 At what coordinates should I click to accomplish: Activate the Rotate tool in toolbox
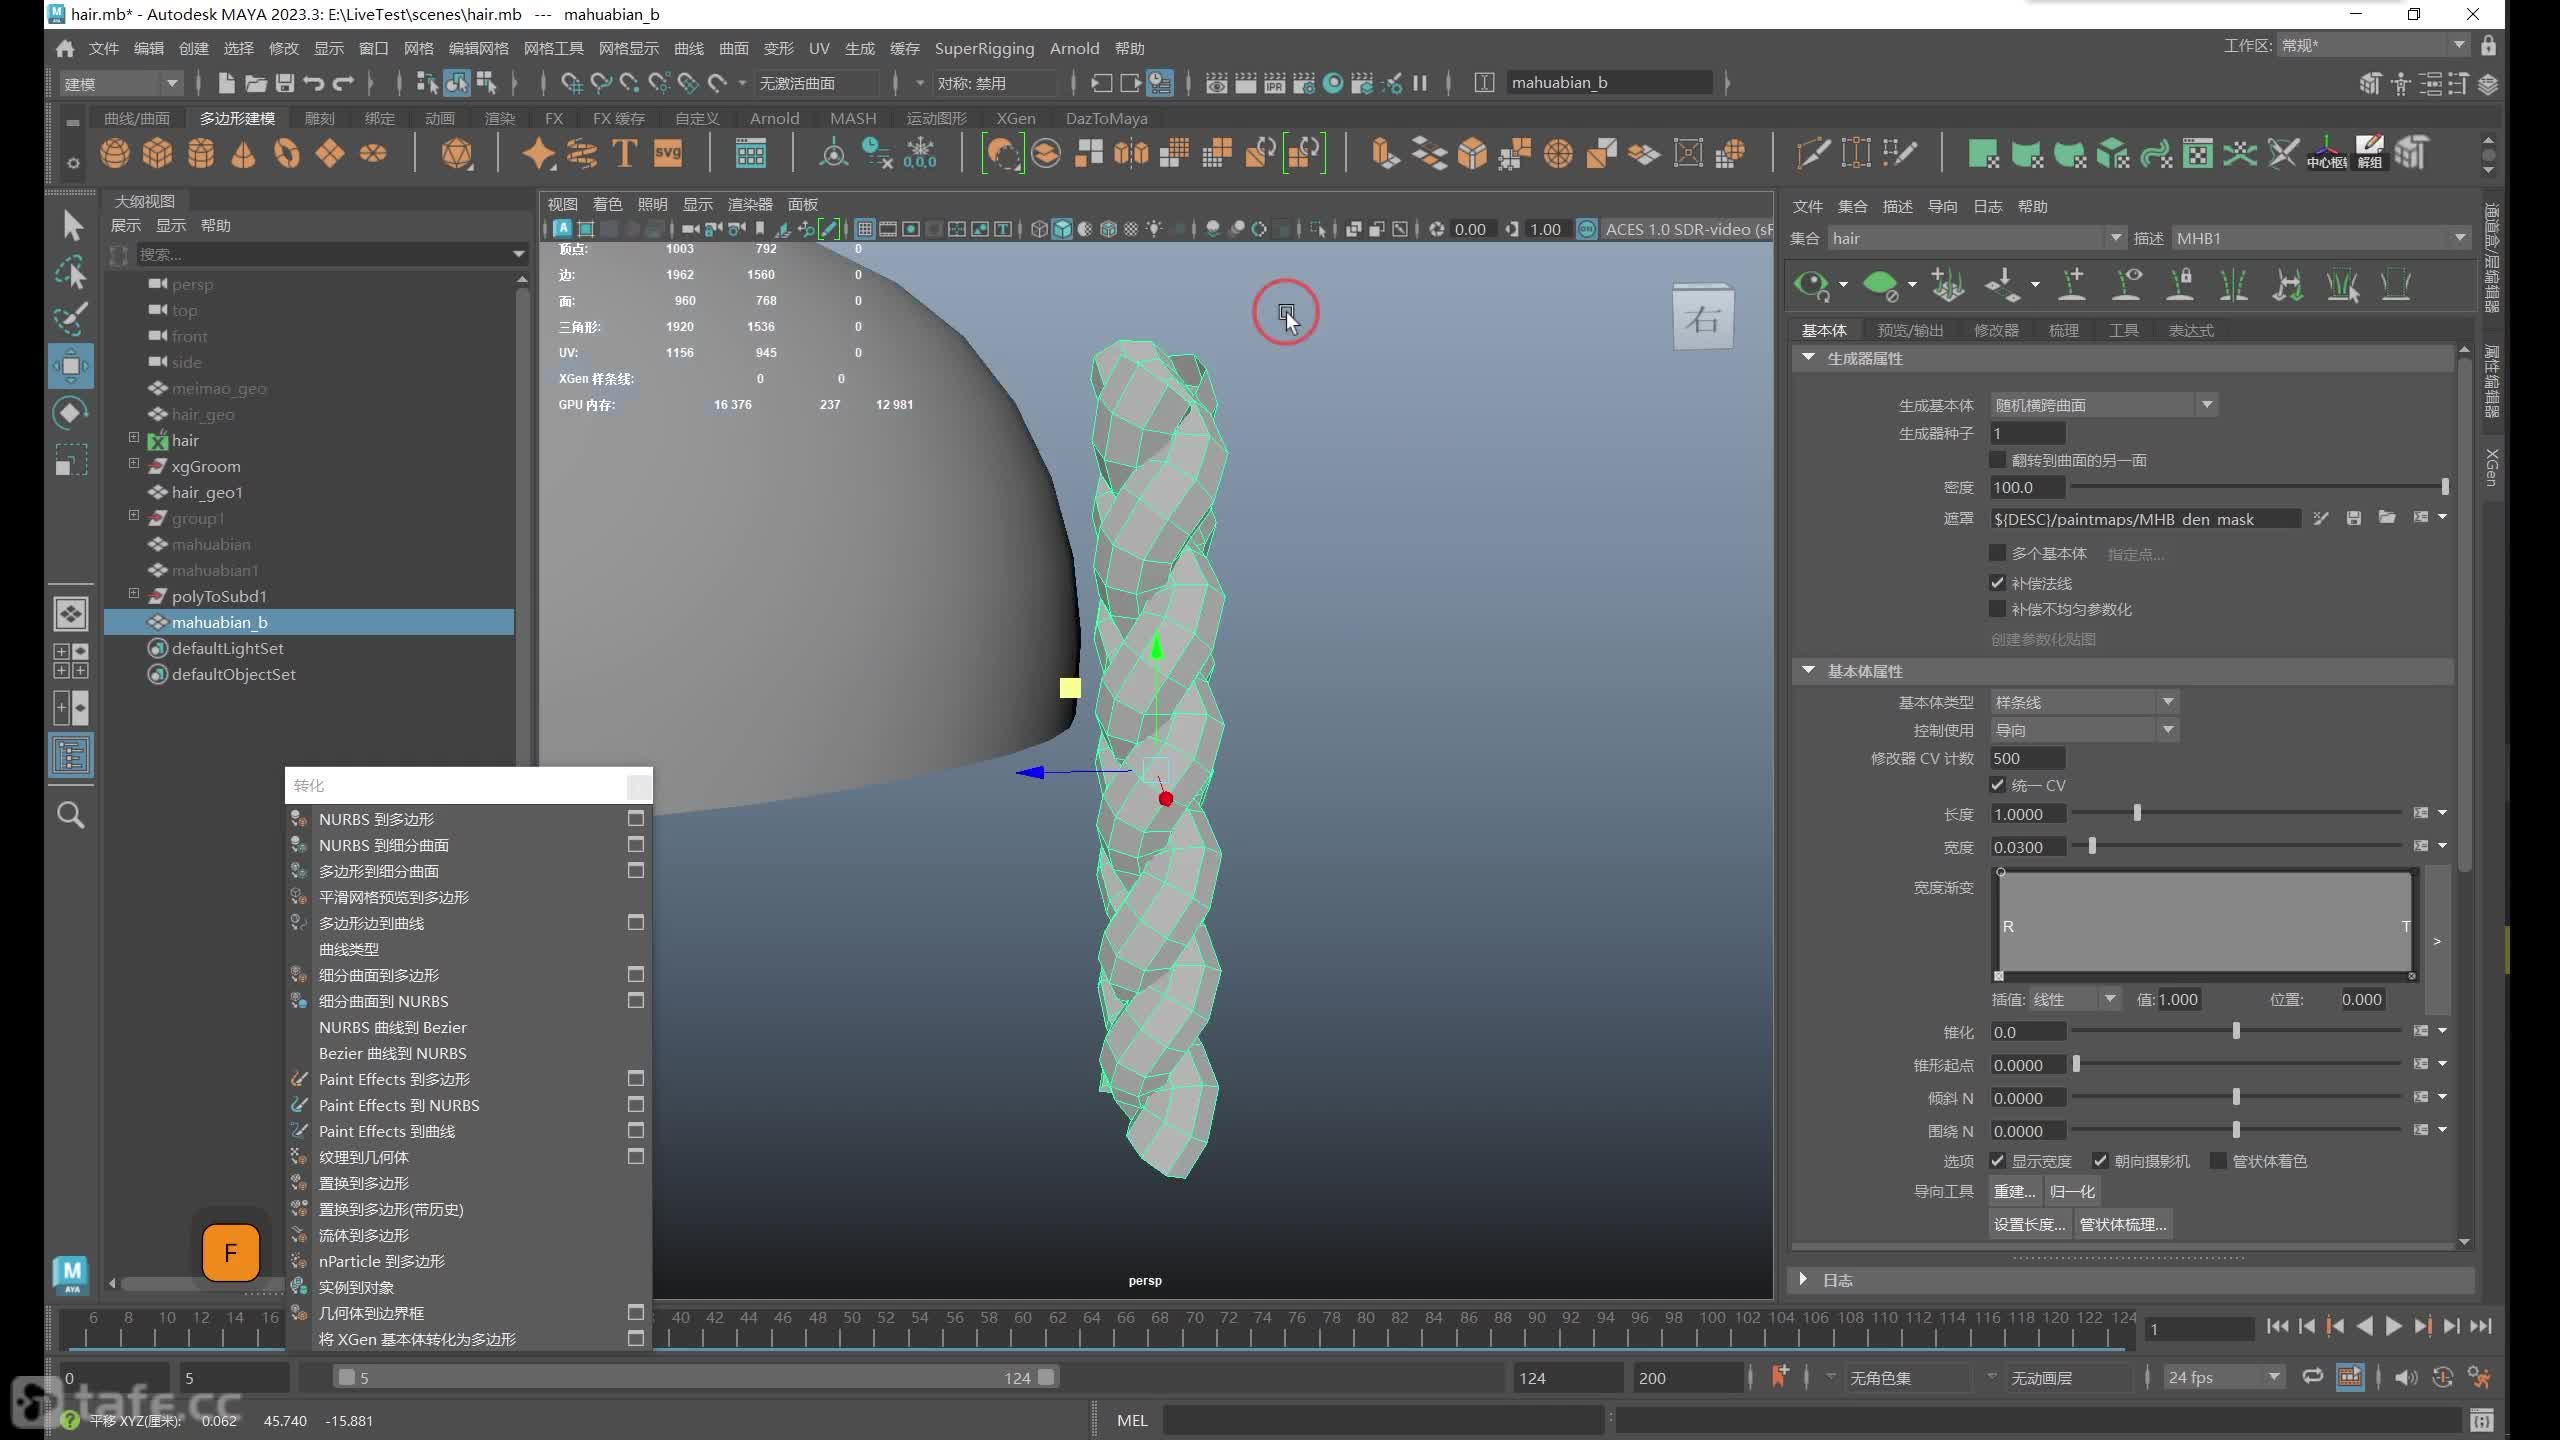pos(71,413)
